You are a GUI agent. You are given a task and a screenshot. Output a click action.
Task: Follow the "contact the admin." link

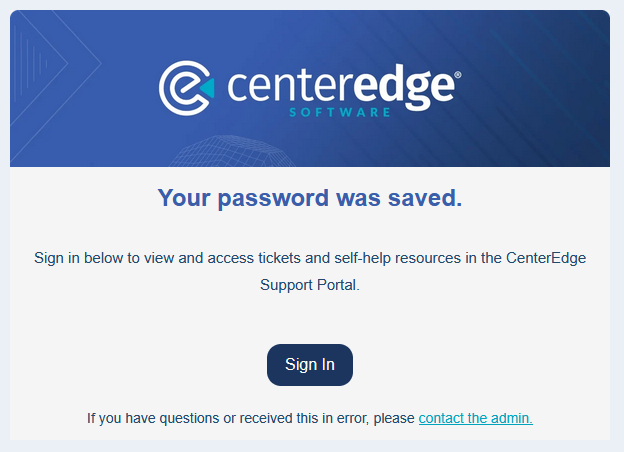[x=476, y=418]
